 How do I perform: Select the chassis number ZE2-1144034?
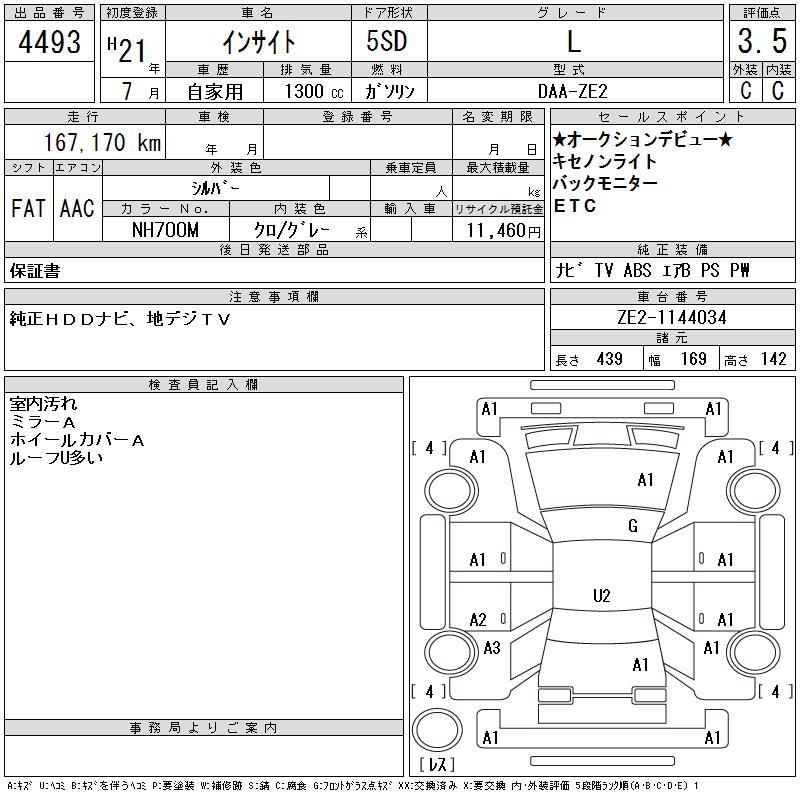[672, 317]
